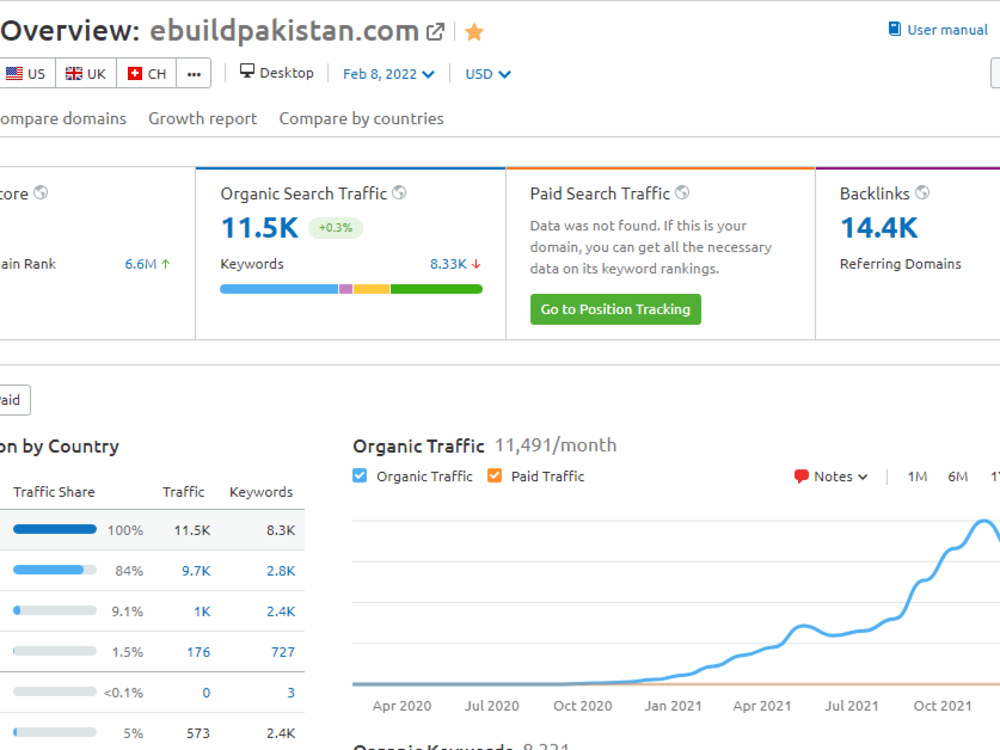Click the Traffic Share column header
The height and width of the screenshot is (750, 1000).
[54, 492]
